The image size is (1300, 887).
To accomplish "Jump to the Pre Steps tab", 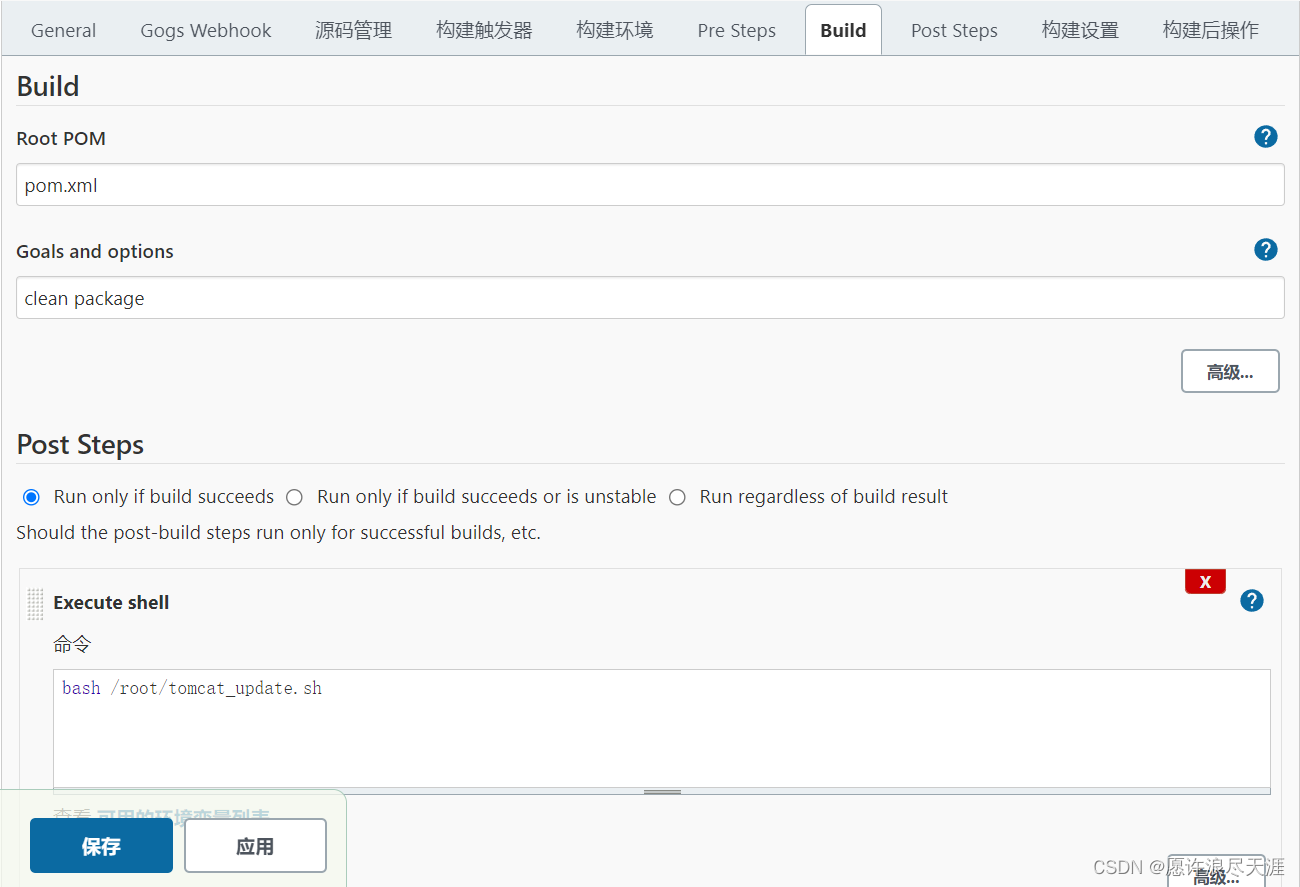I will [x=736, y=30].
